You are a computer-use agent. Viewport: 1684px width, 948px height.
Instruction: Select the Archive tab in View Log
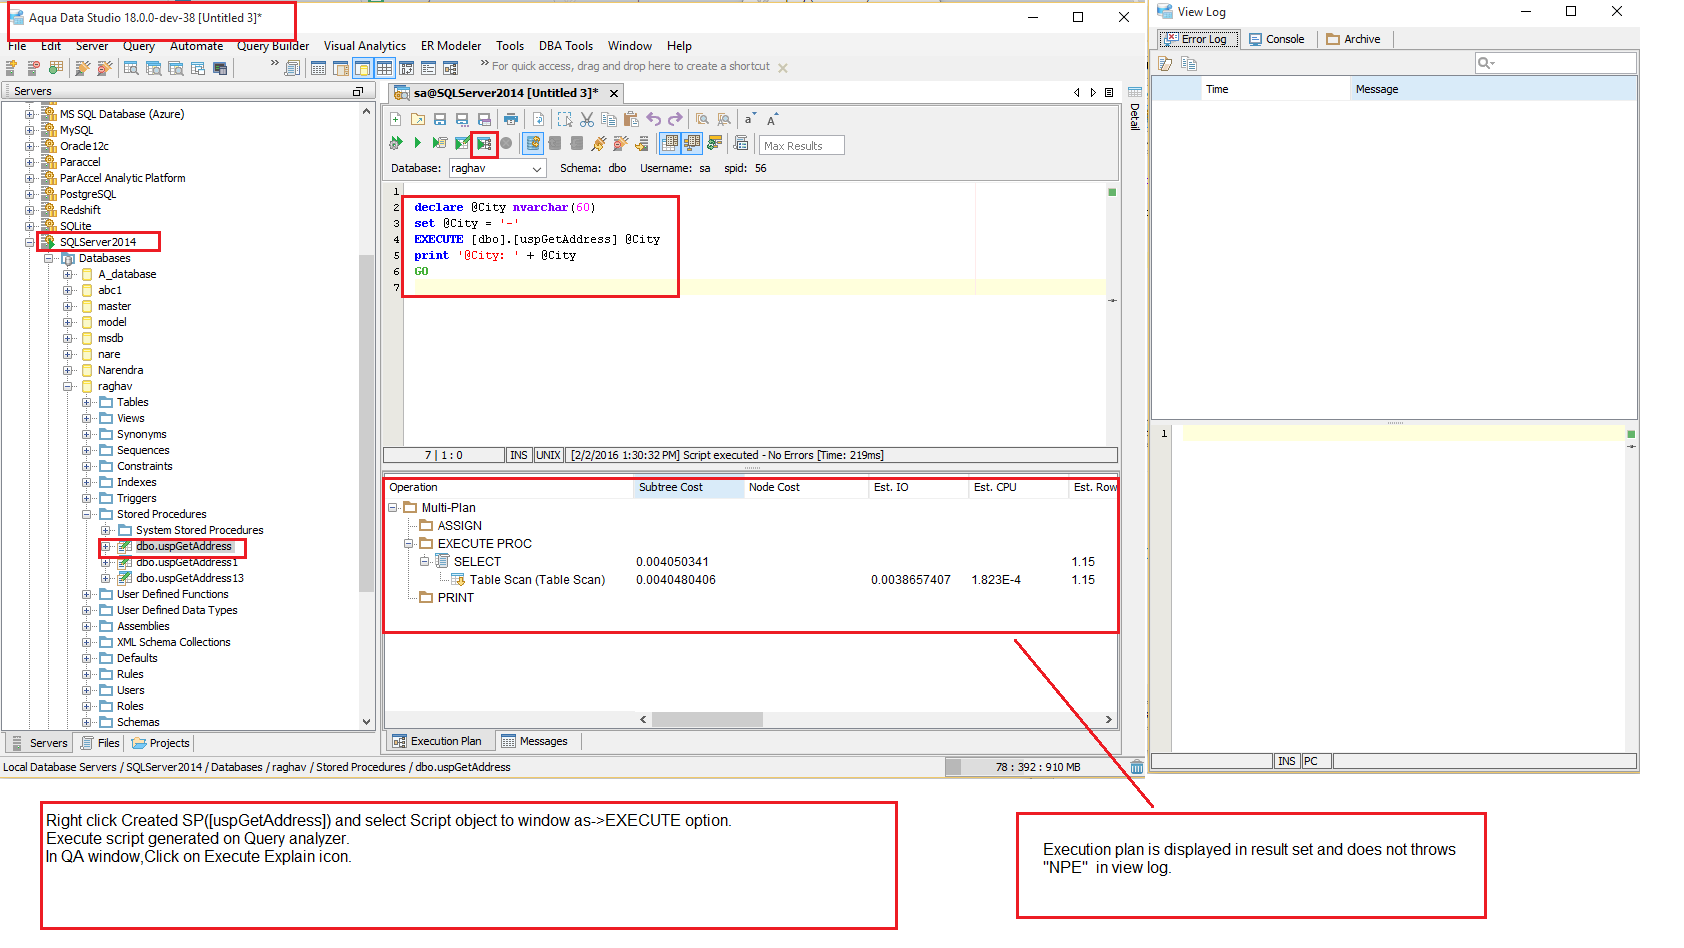coord(1354,39)
